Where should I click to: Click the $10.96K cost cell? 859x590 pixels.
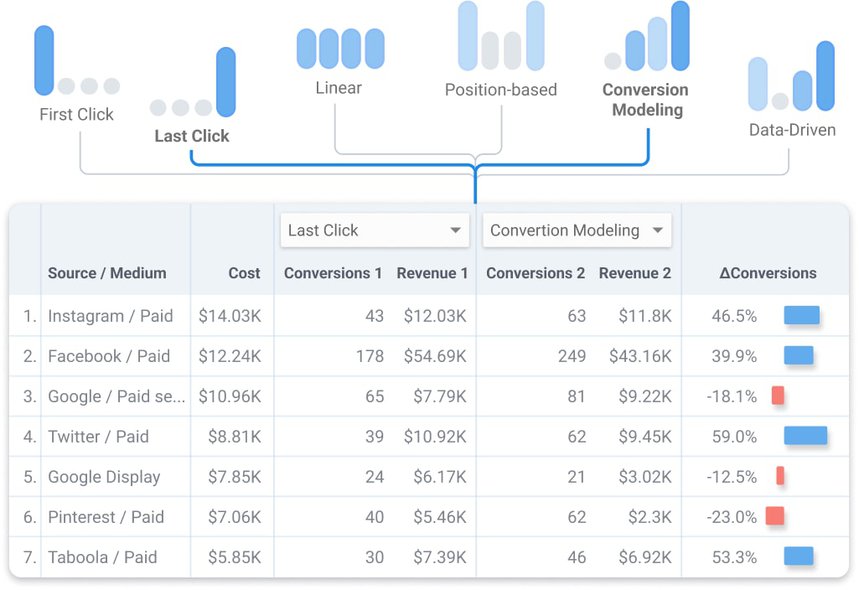(x=230, y=397)
